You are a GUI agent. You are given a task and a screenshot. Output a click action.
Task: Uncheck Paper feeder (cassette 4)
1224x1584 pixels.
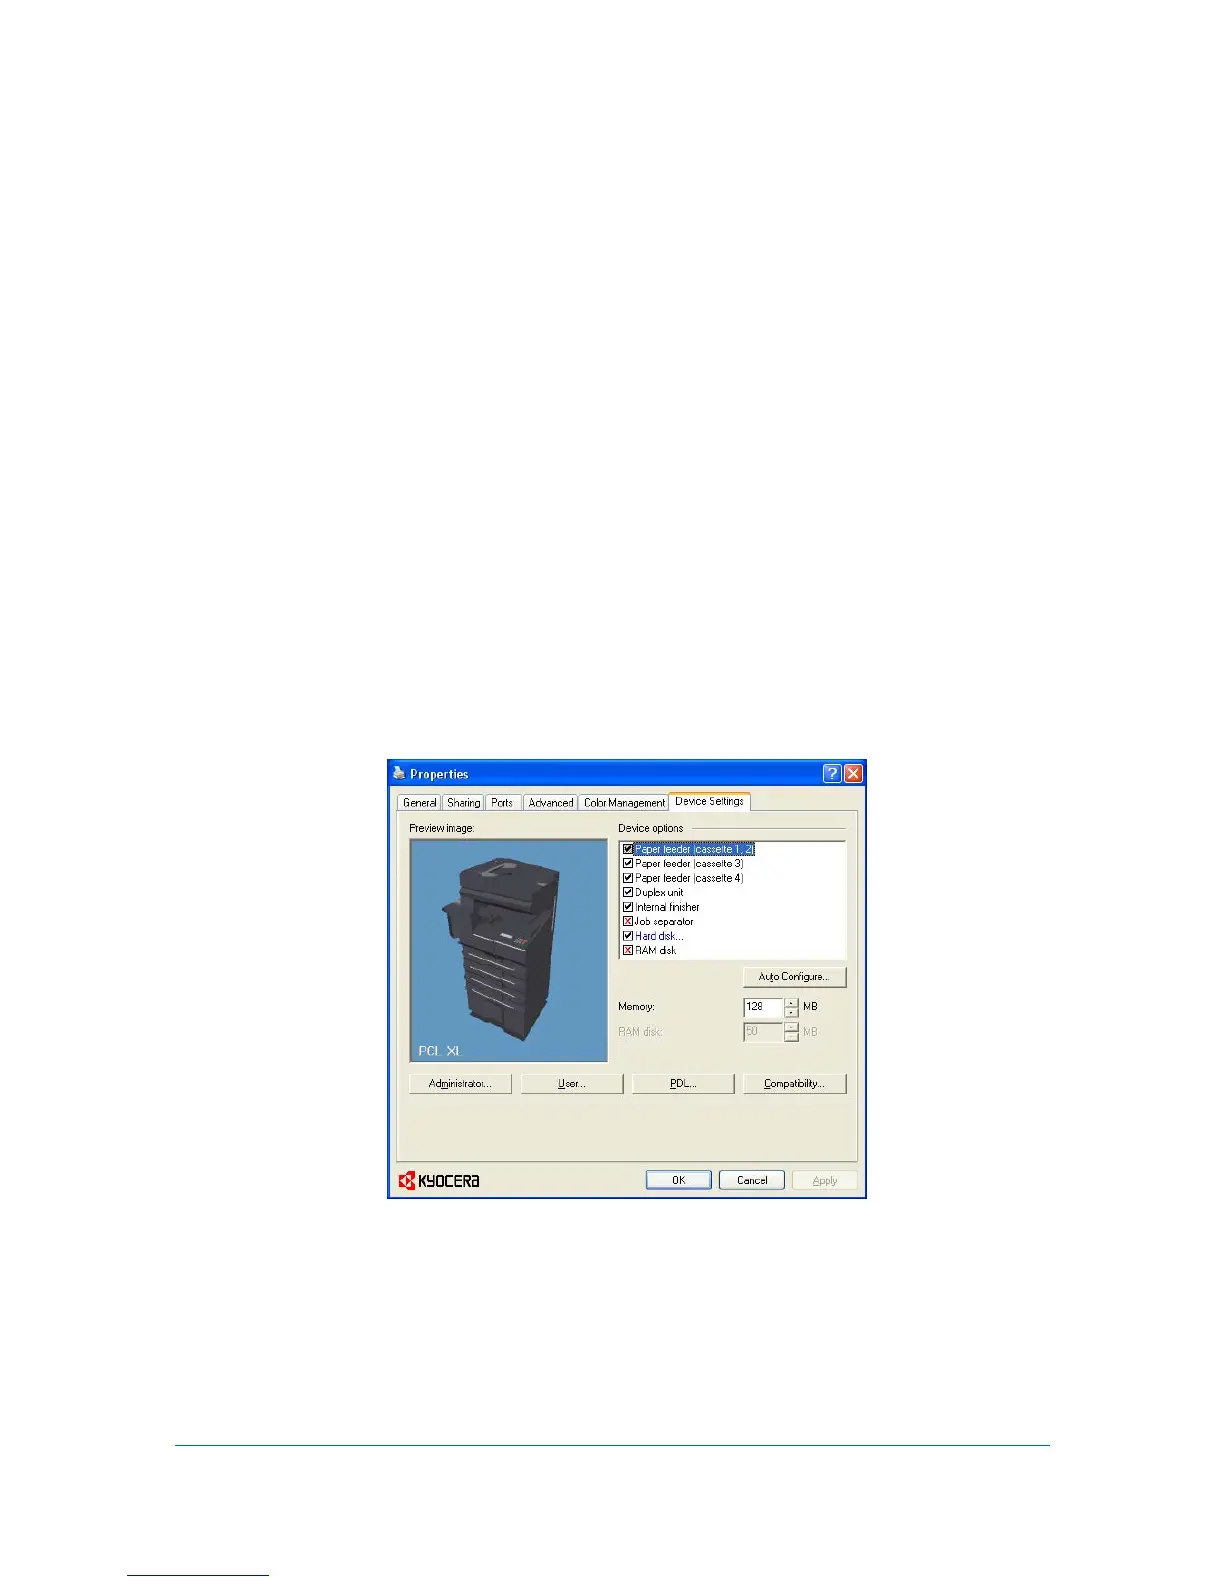pyautogui.click(x=628, y=878)
